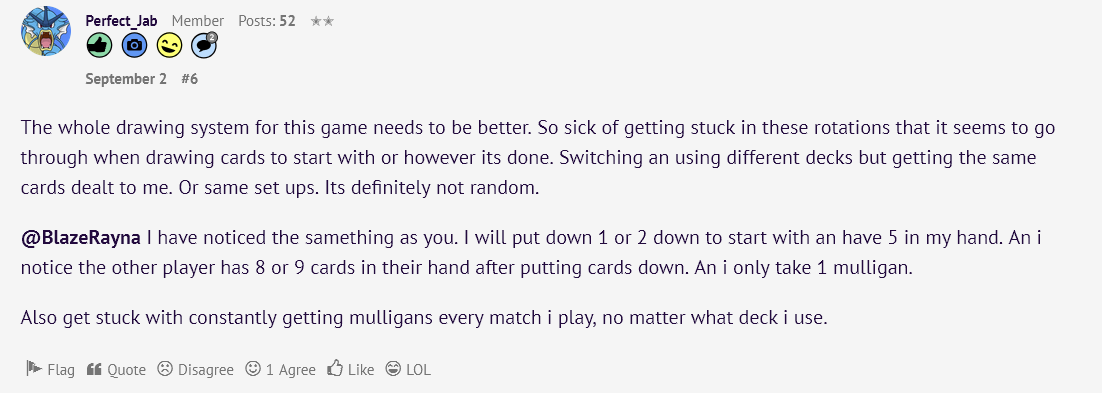React with LOL
This screenshot has width=1102, height=393.
pyautogui.click(x=408, y=369)
